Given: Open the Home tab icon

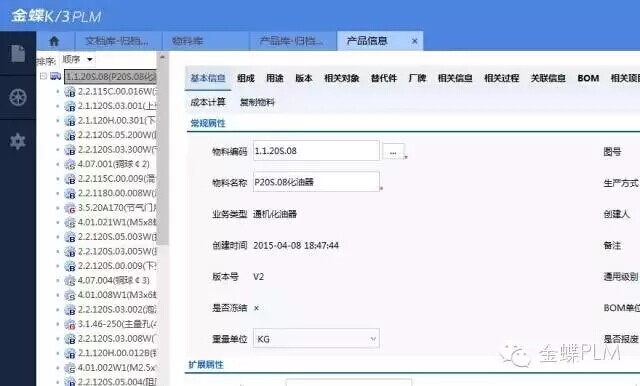Looking at the screenshot, I should (54, 41).
